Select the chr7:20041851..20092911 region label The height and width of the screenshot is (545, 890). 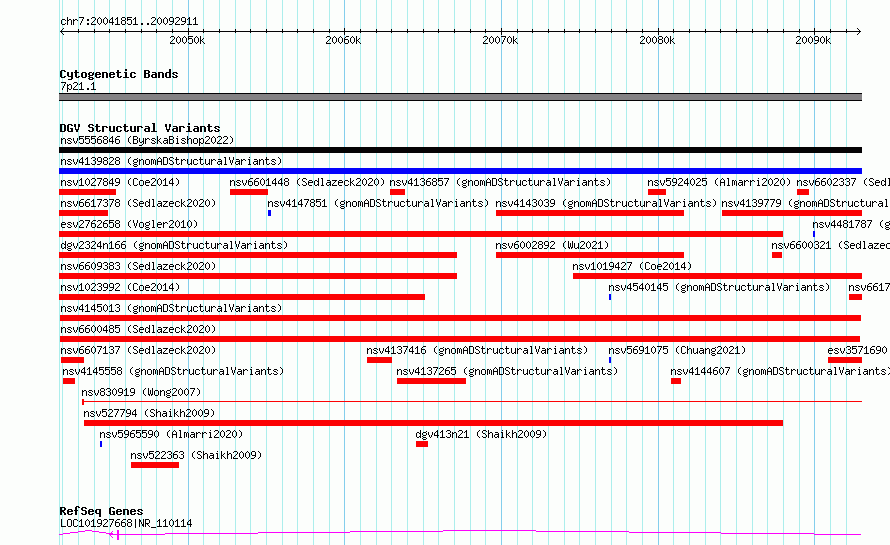129,22
